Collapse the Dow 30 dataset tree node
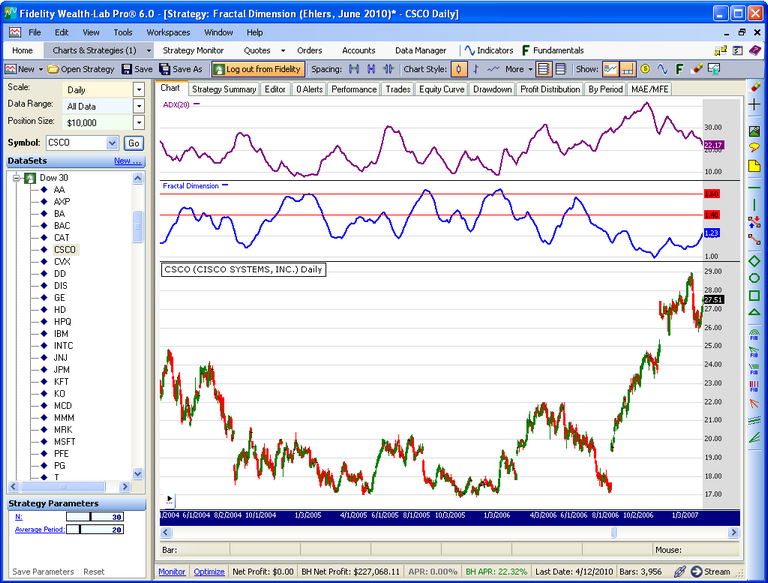Viewport: 768px width, 583px height. tap(15, 178)
